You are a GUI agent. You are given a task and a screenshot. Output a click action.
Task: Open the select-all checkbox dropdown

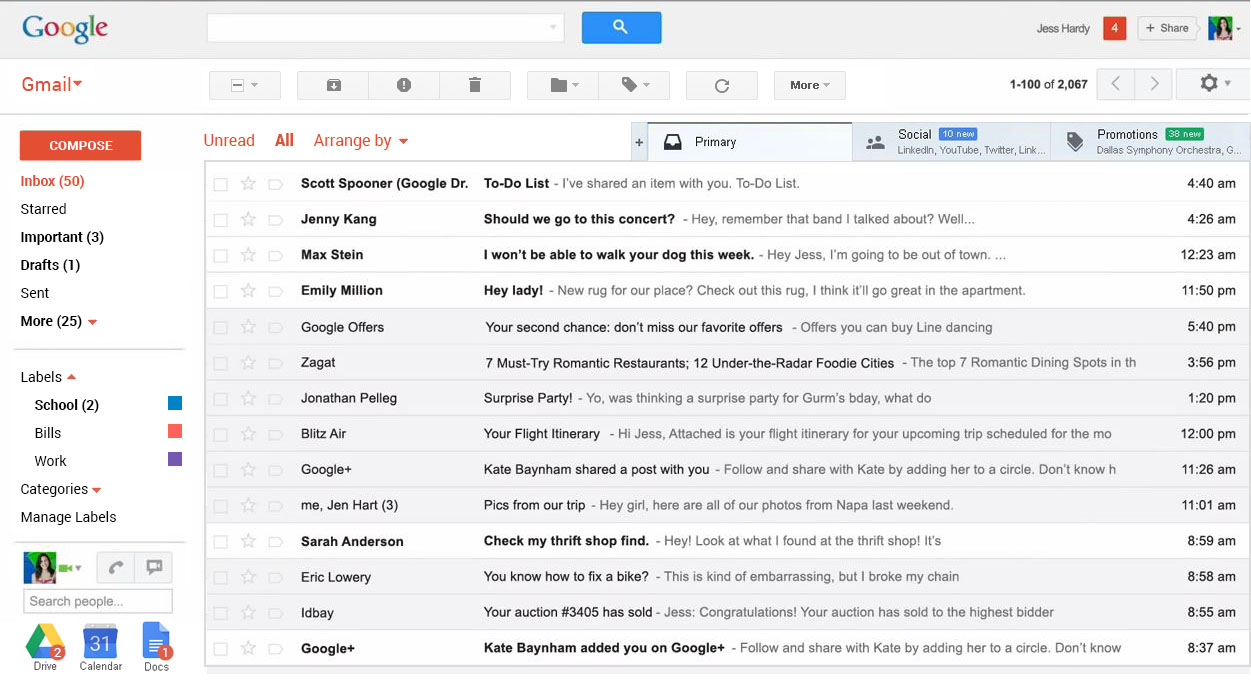[x=245, y=85]
